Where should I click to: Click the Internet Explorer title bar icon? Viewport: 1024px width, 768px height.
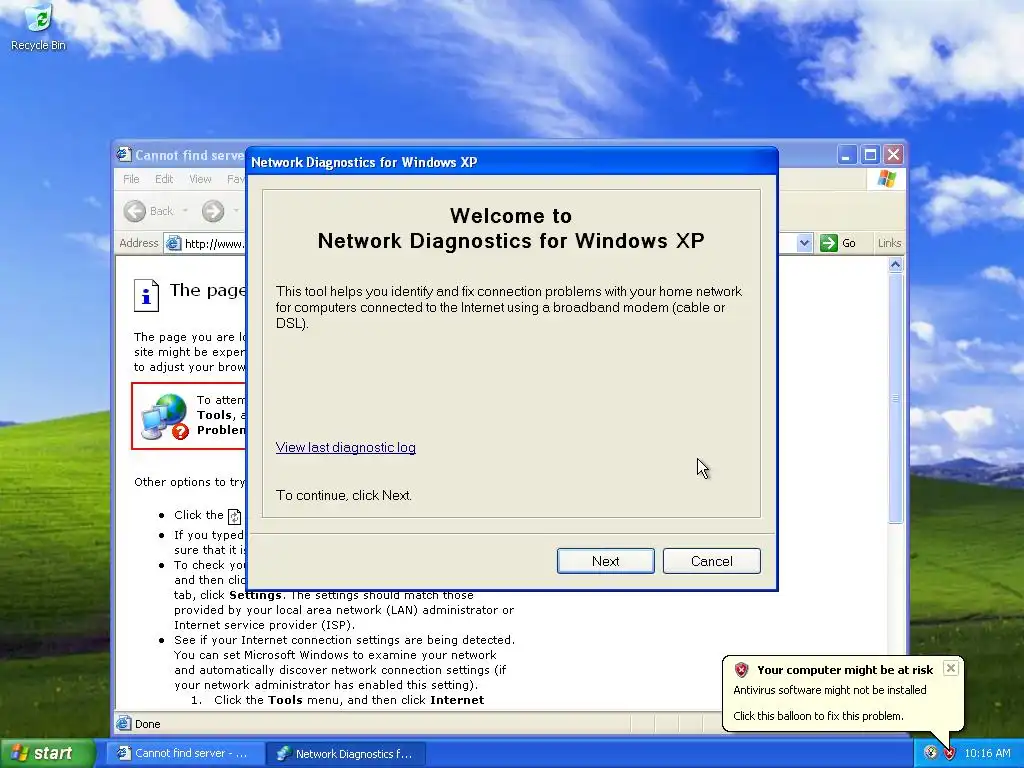pyautogui.click(x=123, y=155)
